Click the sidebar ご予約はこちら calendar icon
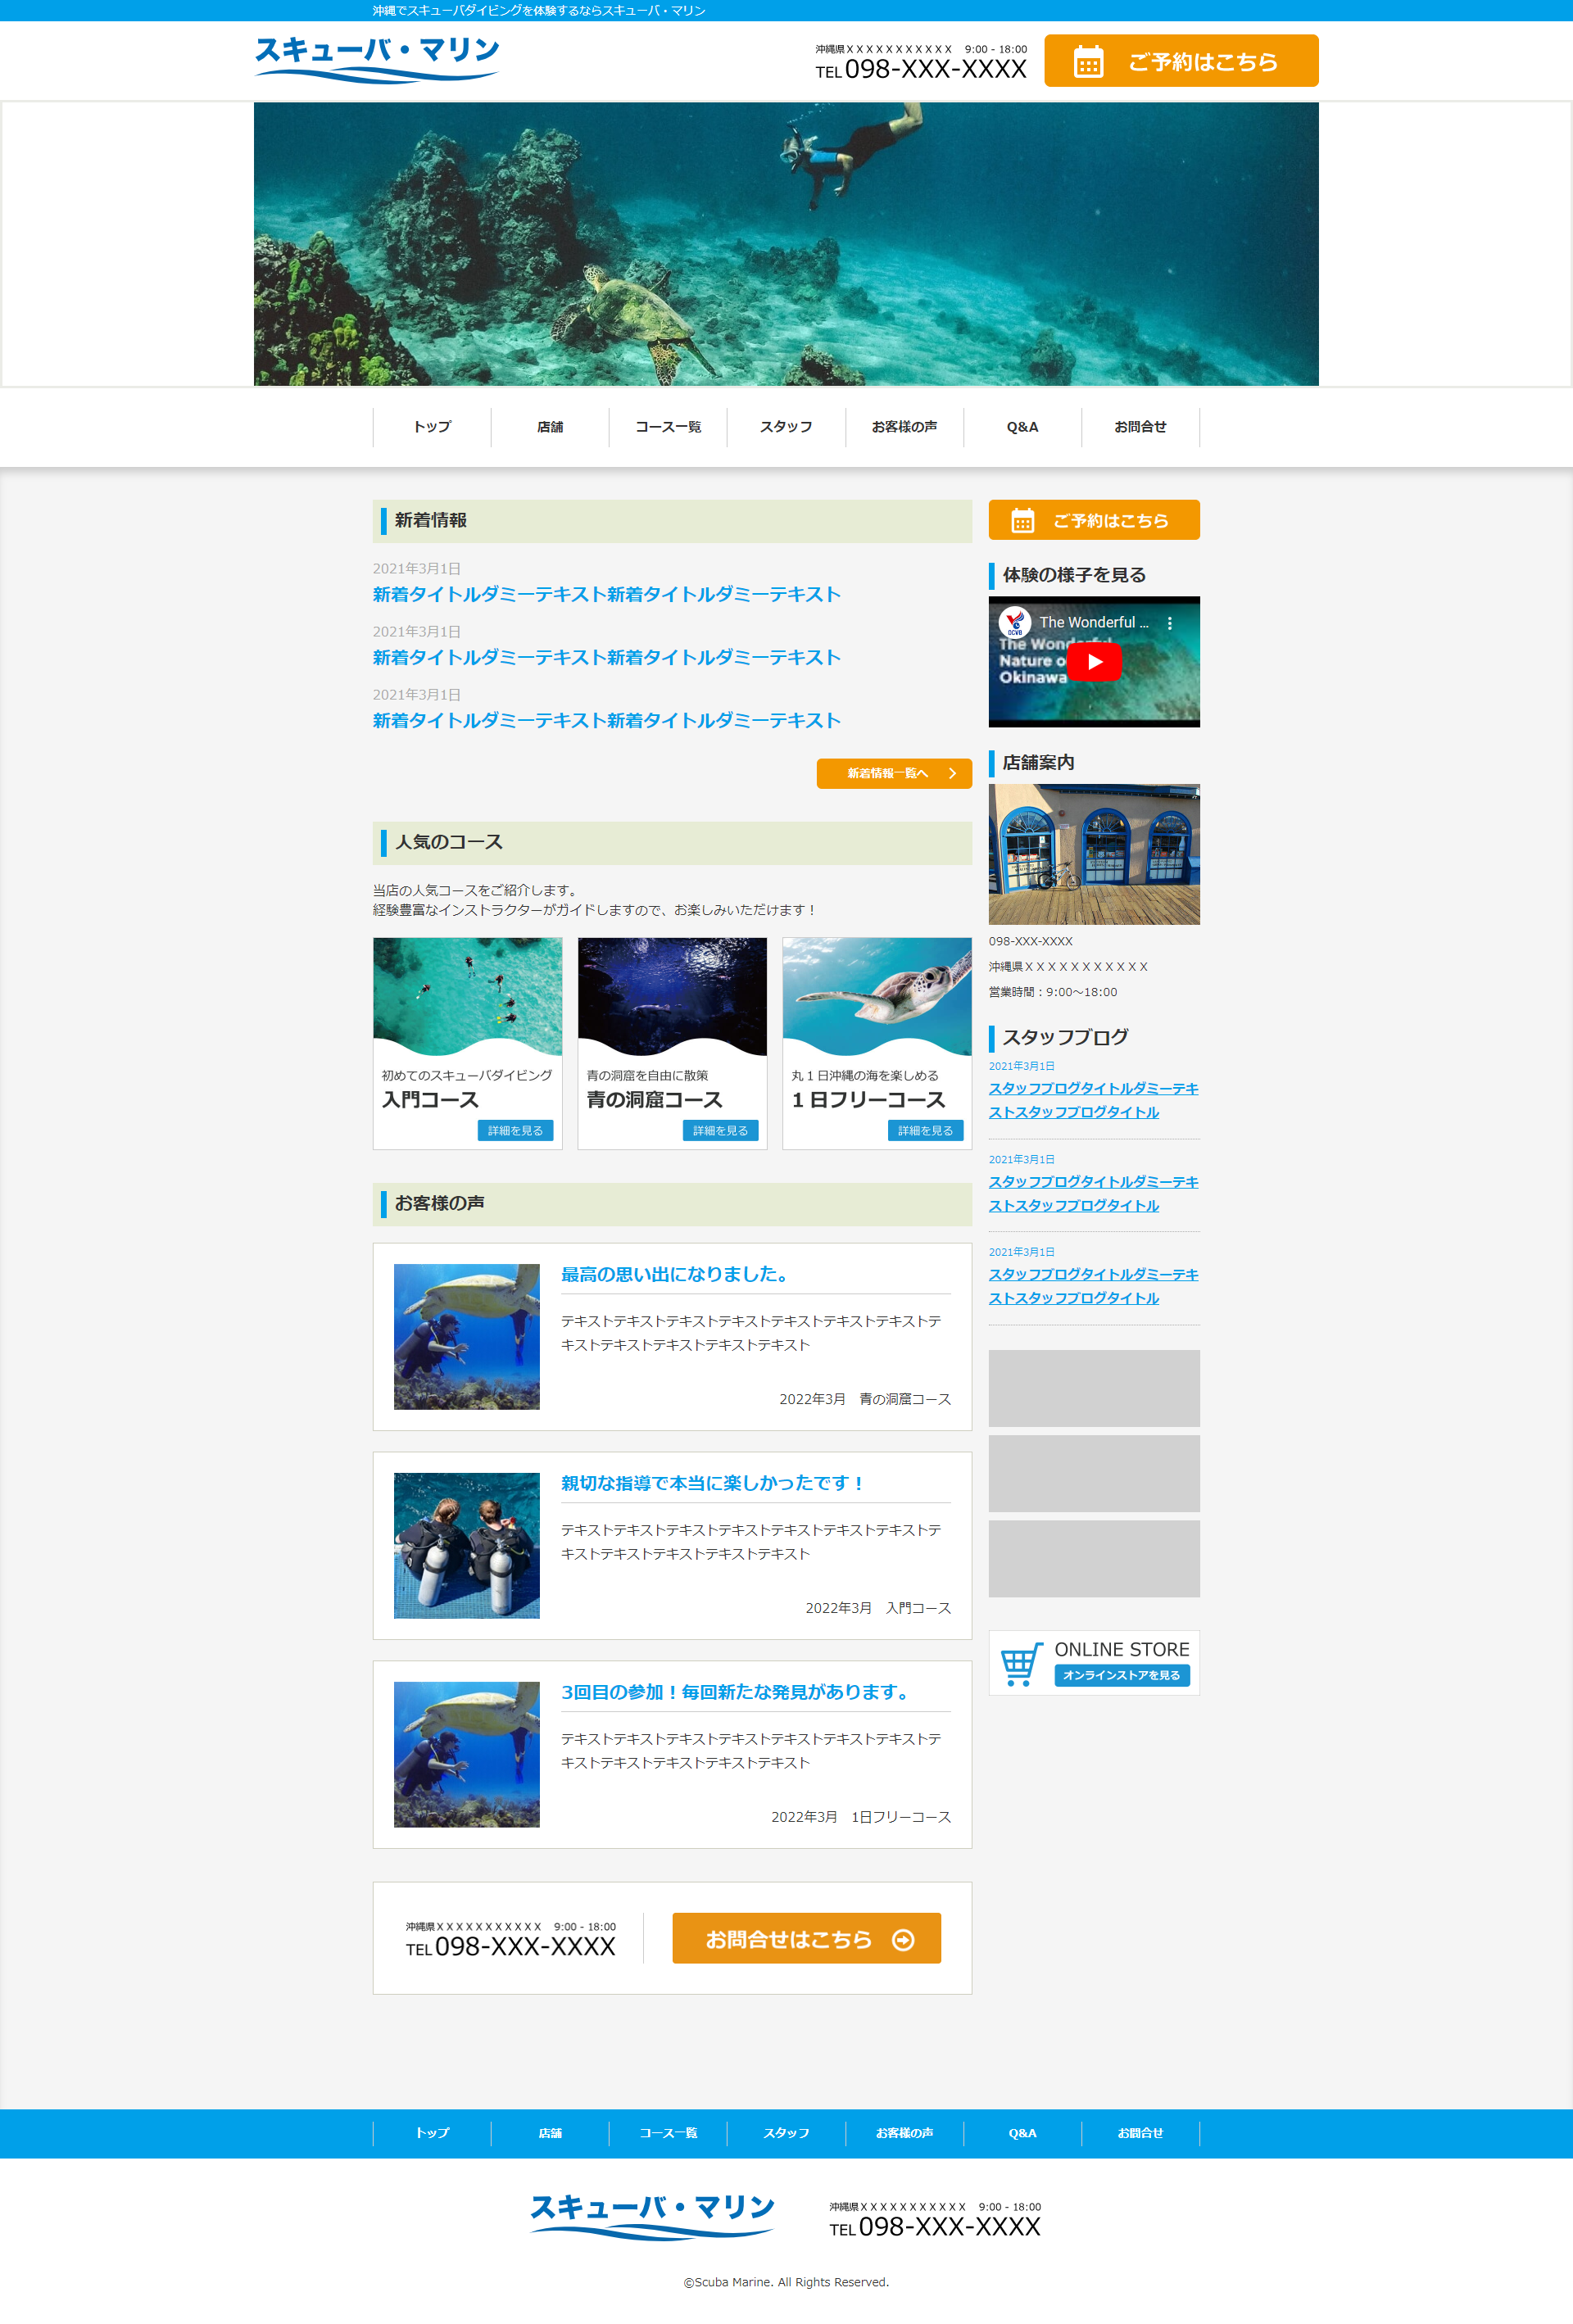Viewport: 1573px width, 2324px height. pyautogui.click(x=1022, y=521)
